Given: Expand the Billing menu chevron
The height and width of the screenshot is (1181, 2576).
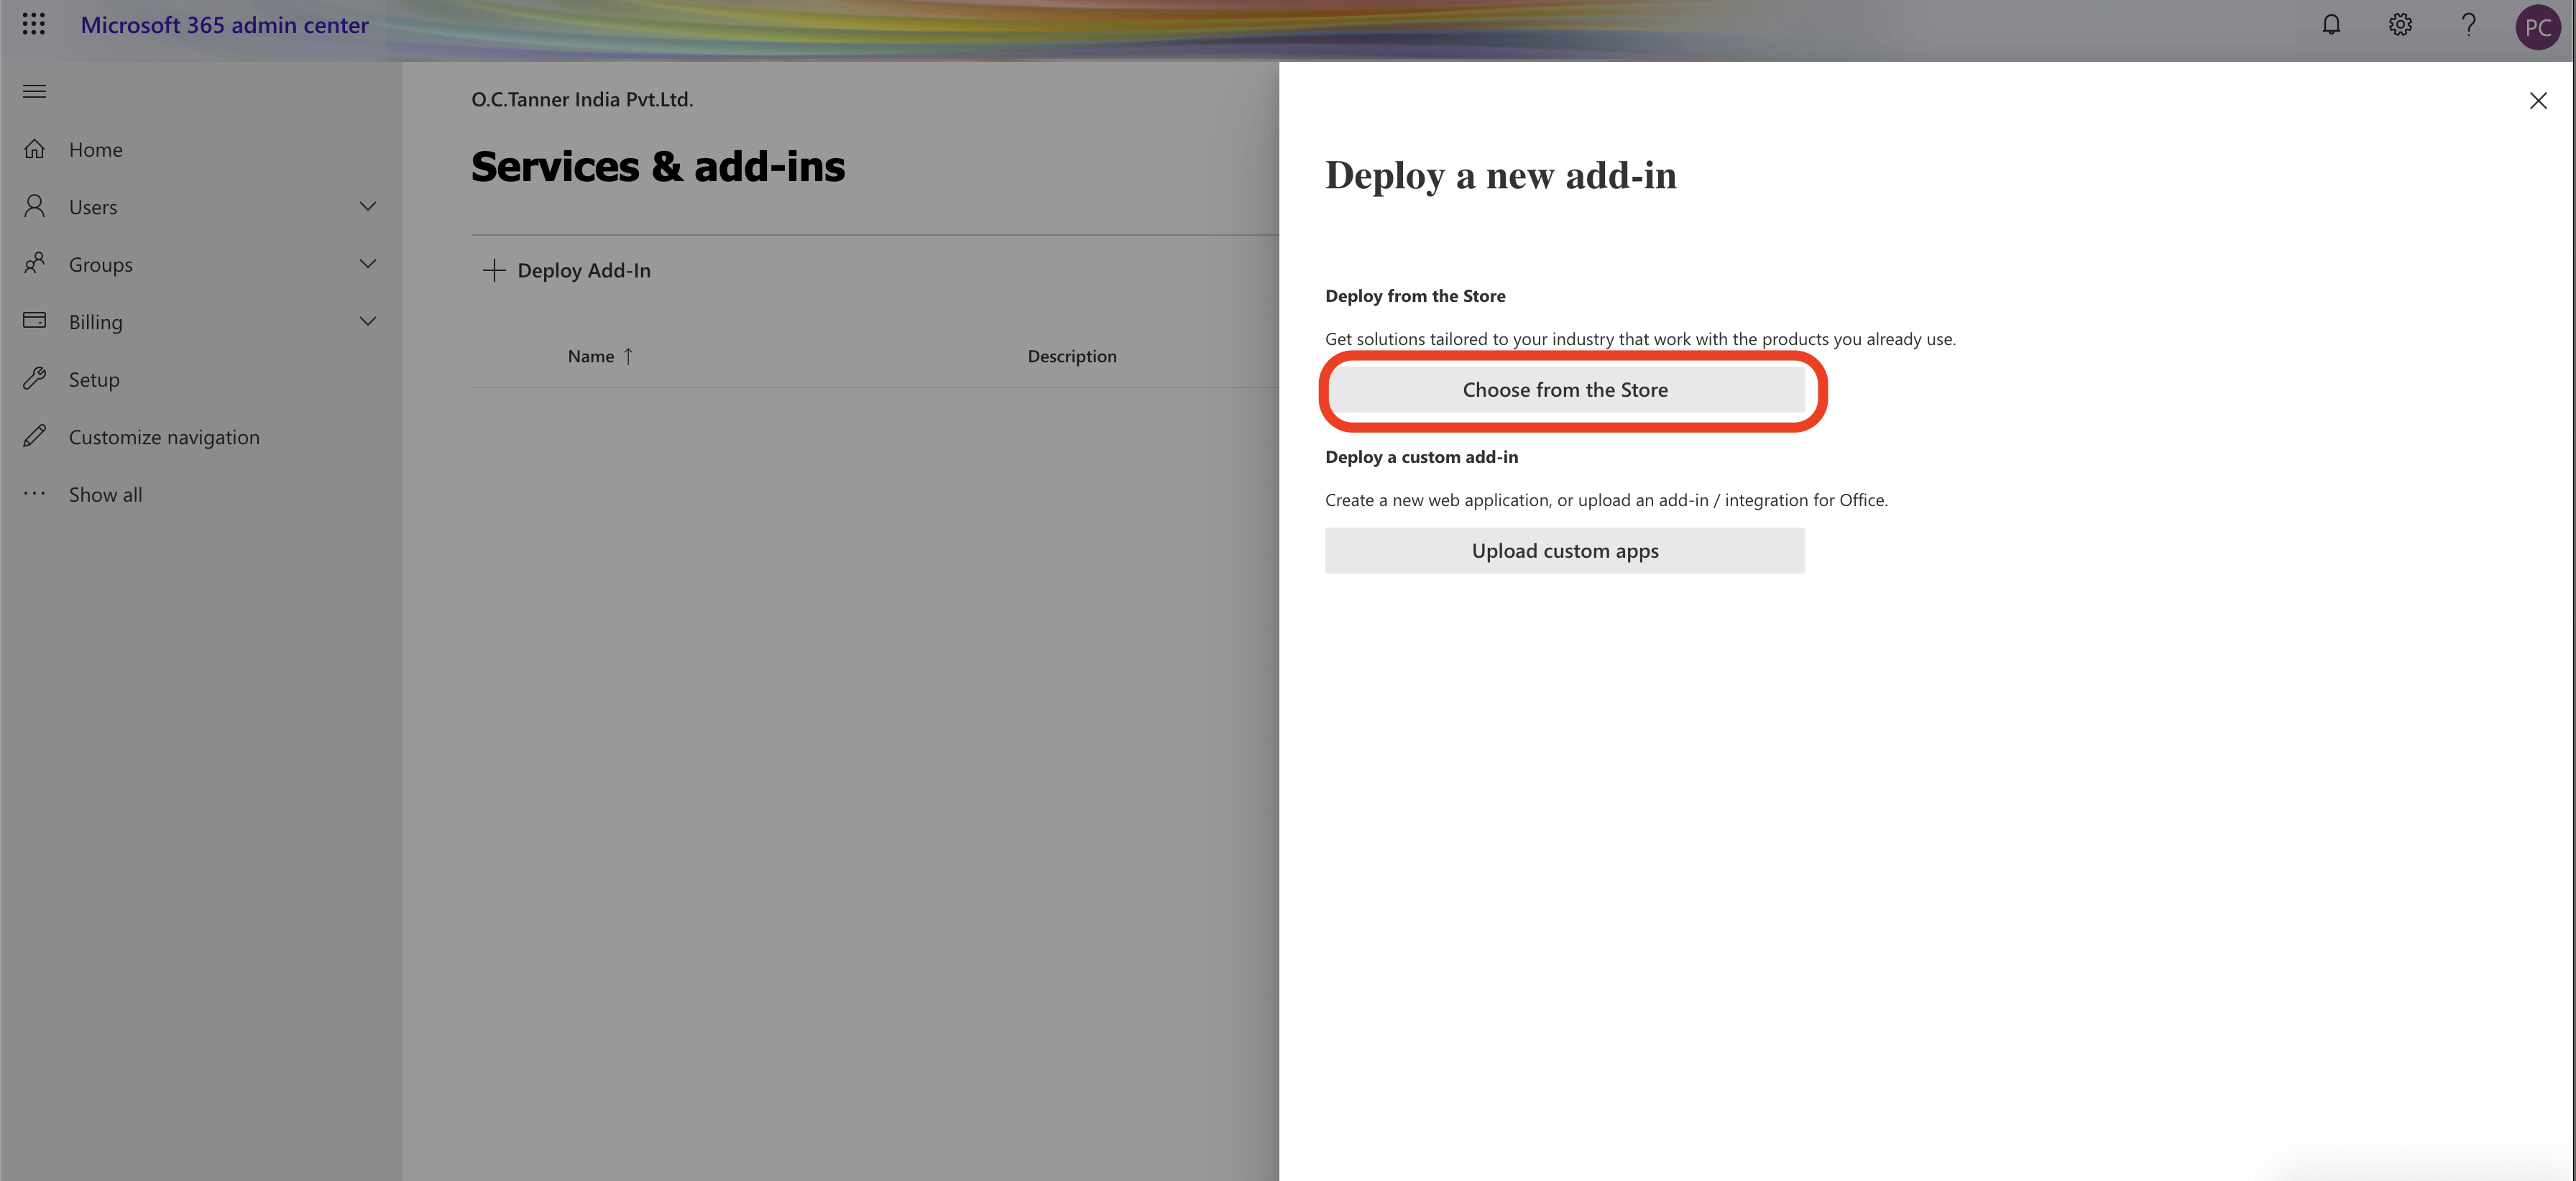Looking at the screenshot, I should 367,321.
